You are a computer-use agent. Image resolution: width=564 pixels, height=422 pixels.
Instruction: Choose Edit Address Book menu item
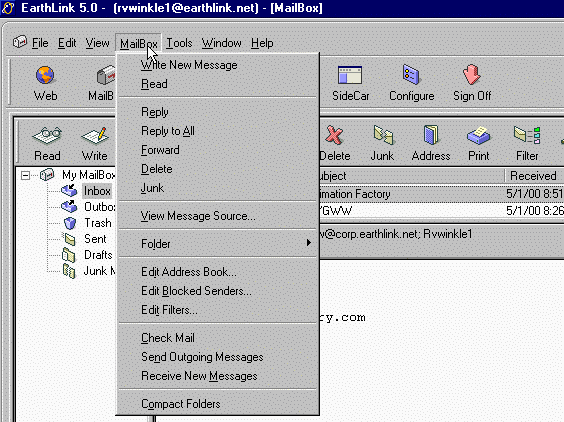[218, 272]
